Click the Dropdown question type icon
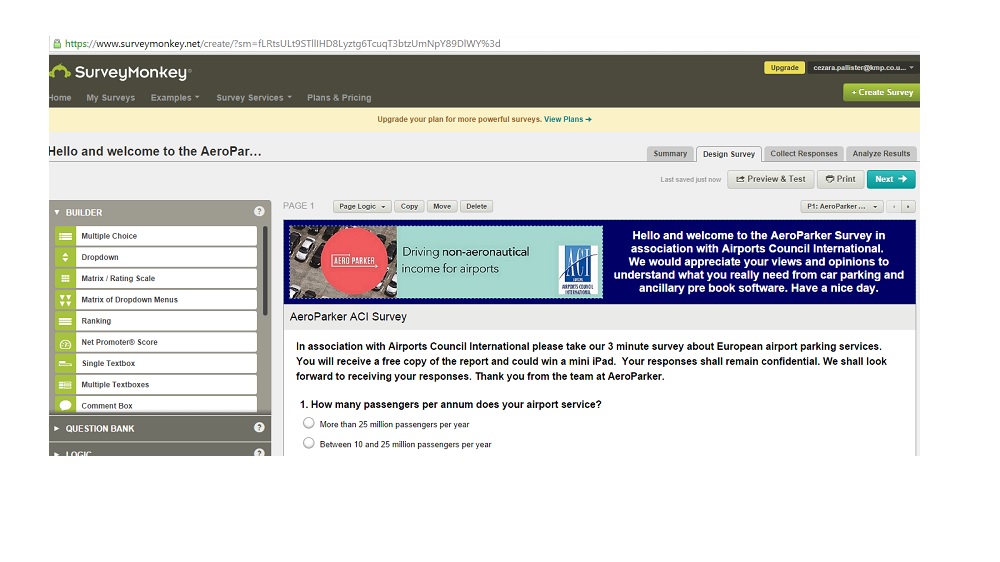Viewport: 1000px width, 562px height. tap(65, 257)
